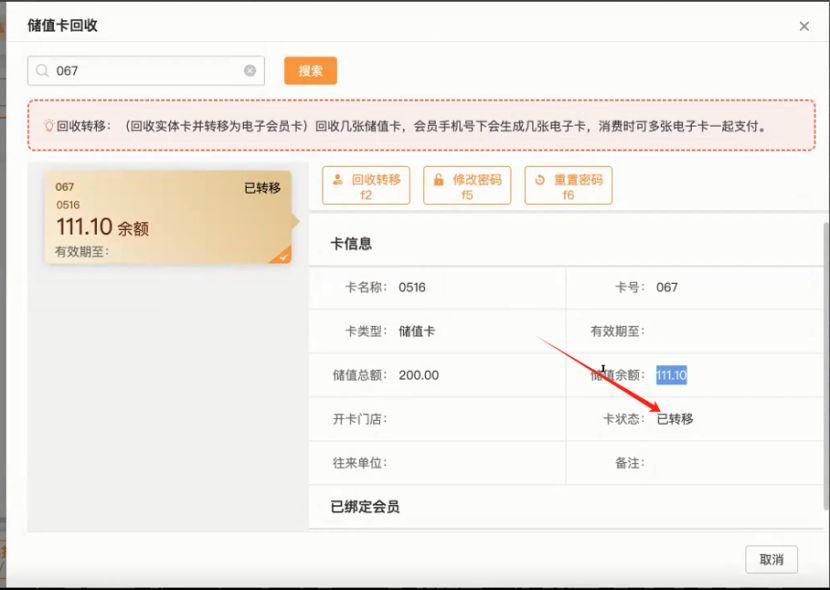
Task: Click the highlighted 111.10 balance value
Action: tap(671, 375)
